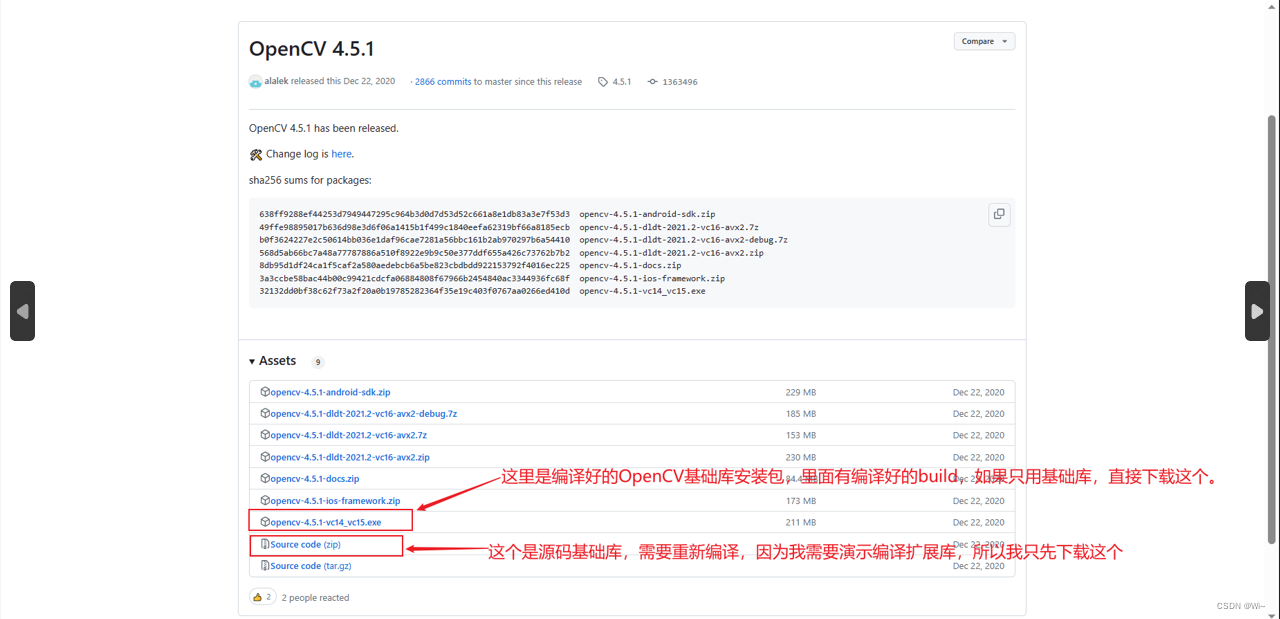
Task: Click the date in the android-sdk.zip row
Action: (978, 392)
